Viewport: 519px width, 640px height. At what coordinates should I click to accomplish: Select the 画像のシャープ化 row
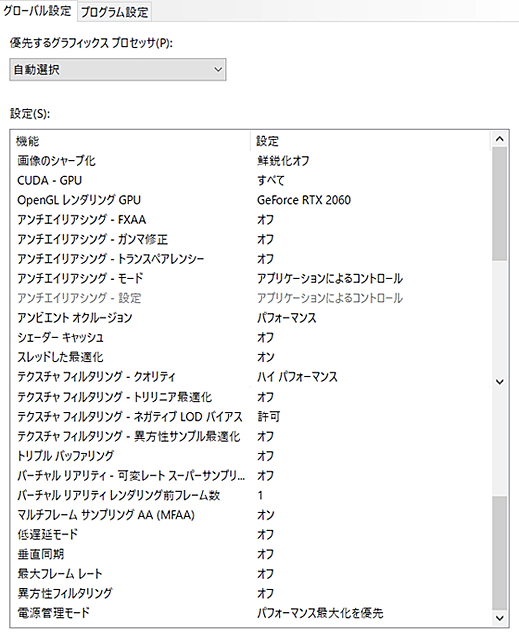[x=251, y=160]
